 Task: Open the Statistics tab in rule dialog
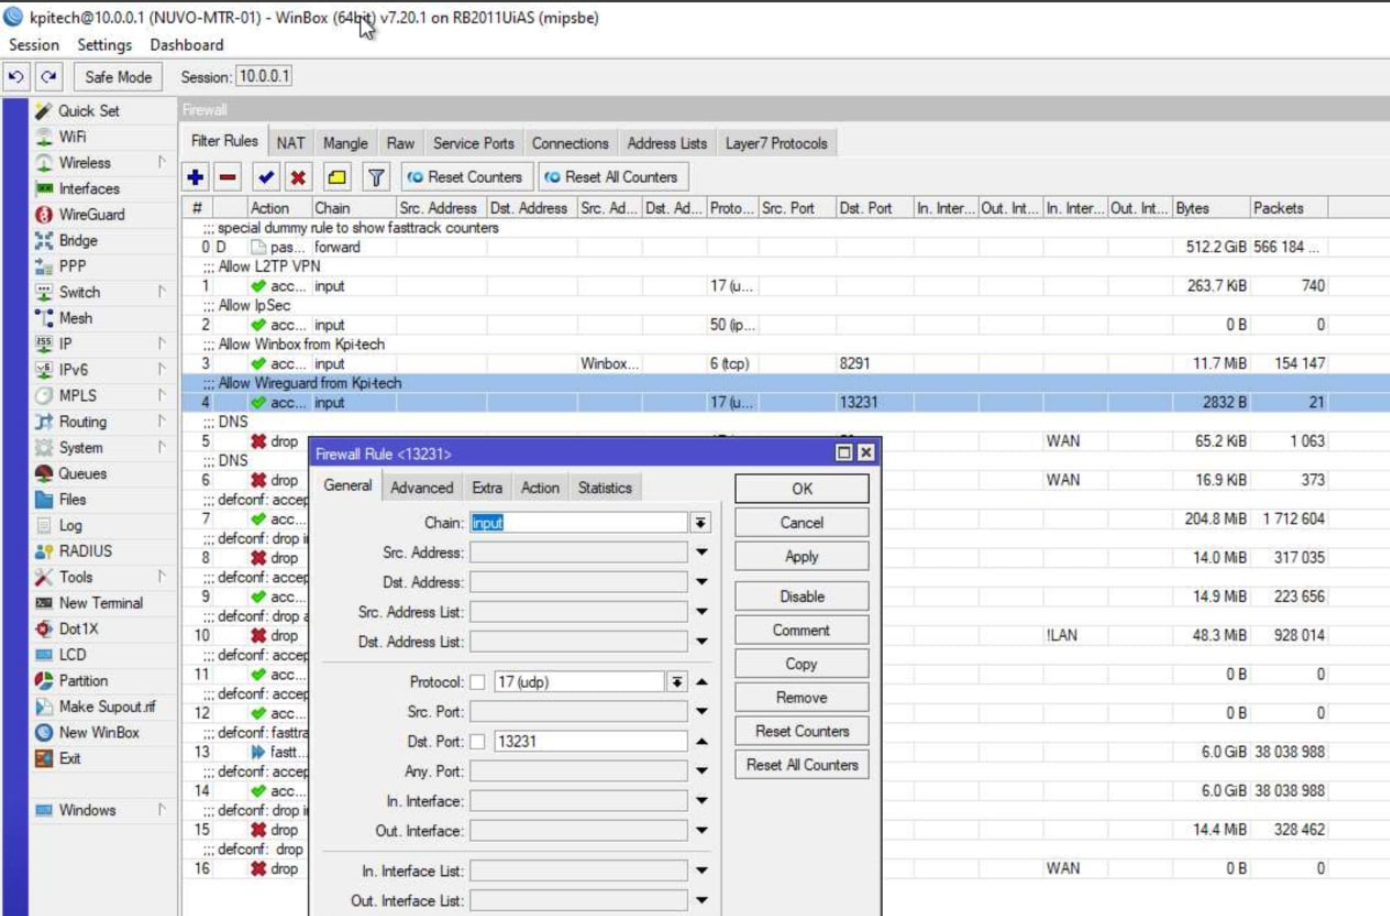tap(605, 488)
